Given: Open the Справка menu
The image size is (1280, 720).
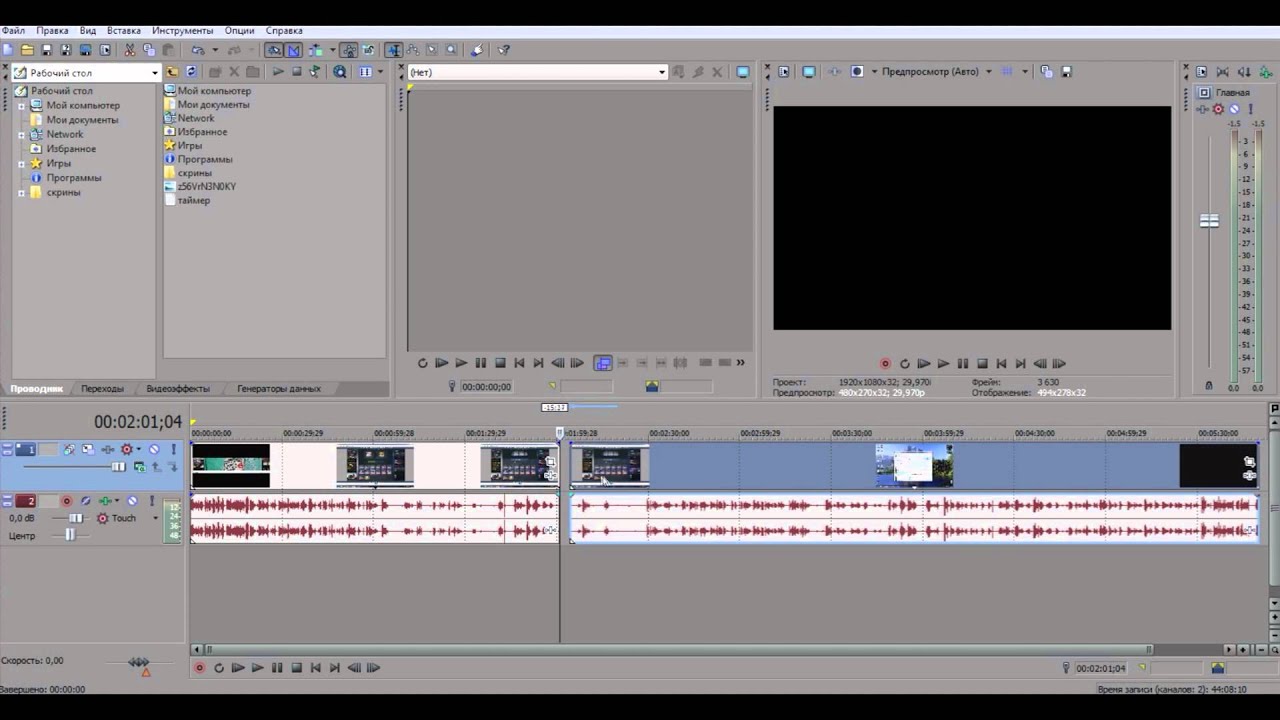Looking at the screenshot, I should coord(284,31).
